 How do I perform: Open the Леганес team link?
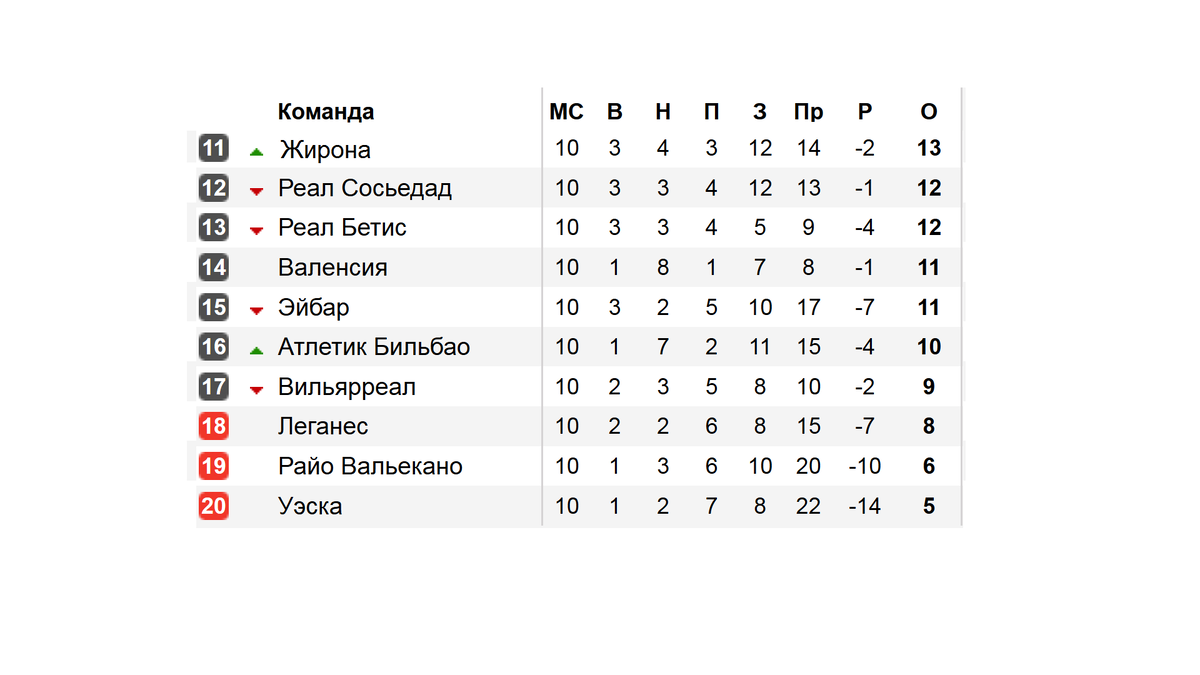click(x=323, y=426)
